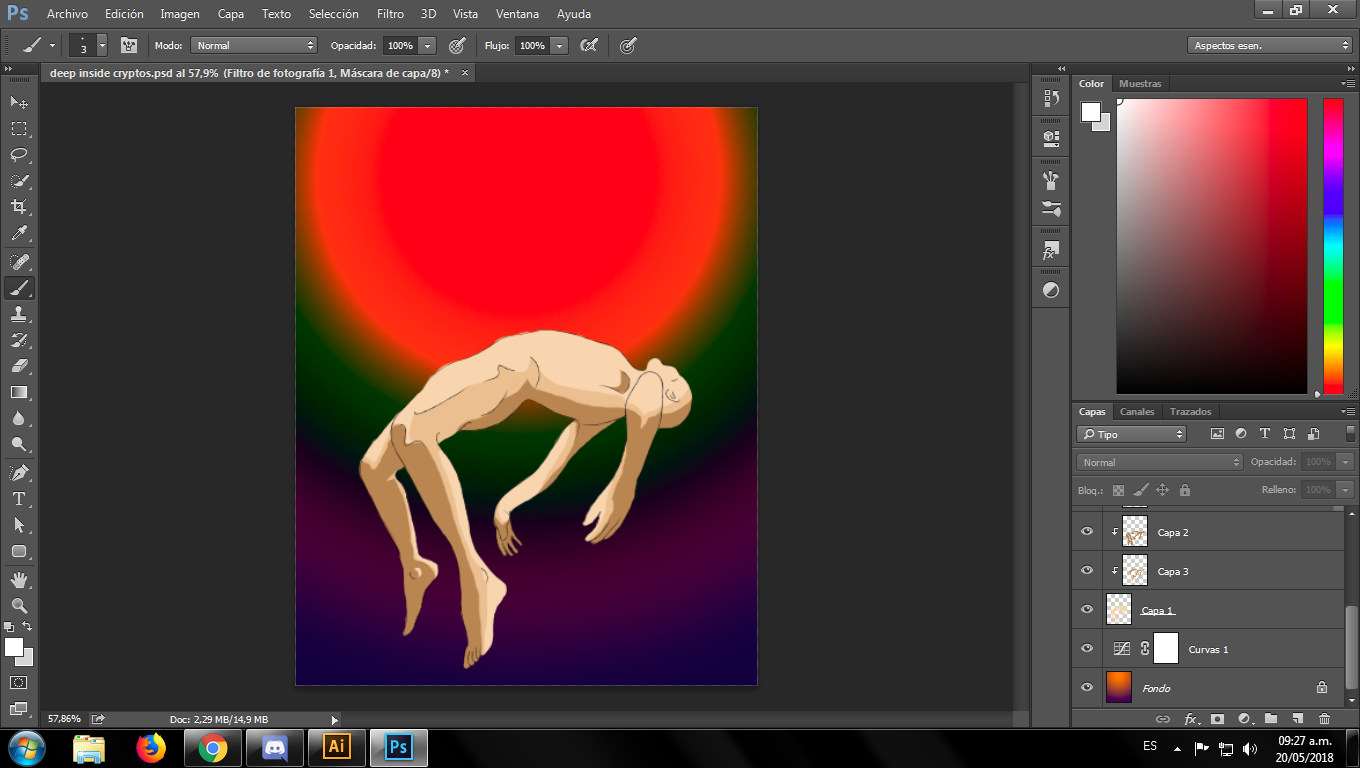This screenshot has width=1360, height=768.
Task: Open the Opacidad slider arrow in options bar
Action: [x=428, y=45]
